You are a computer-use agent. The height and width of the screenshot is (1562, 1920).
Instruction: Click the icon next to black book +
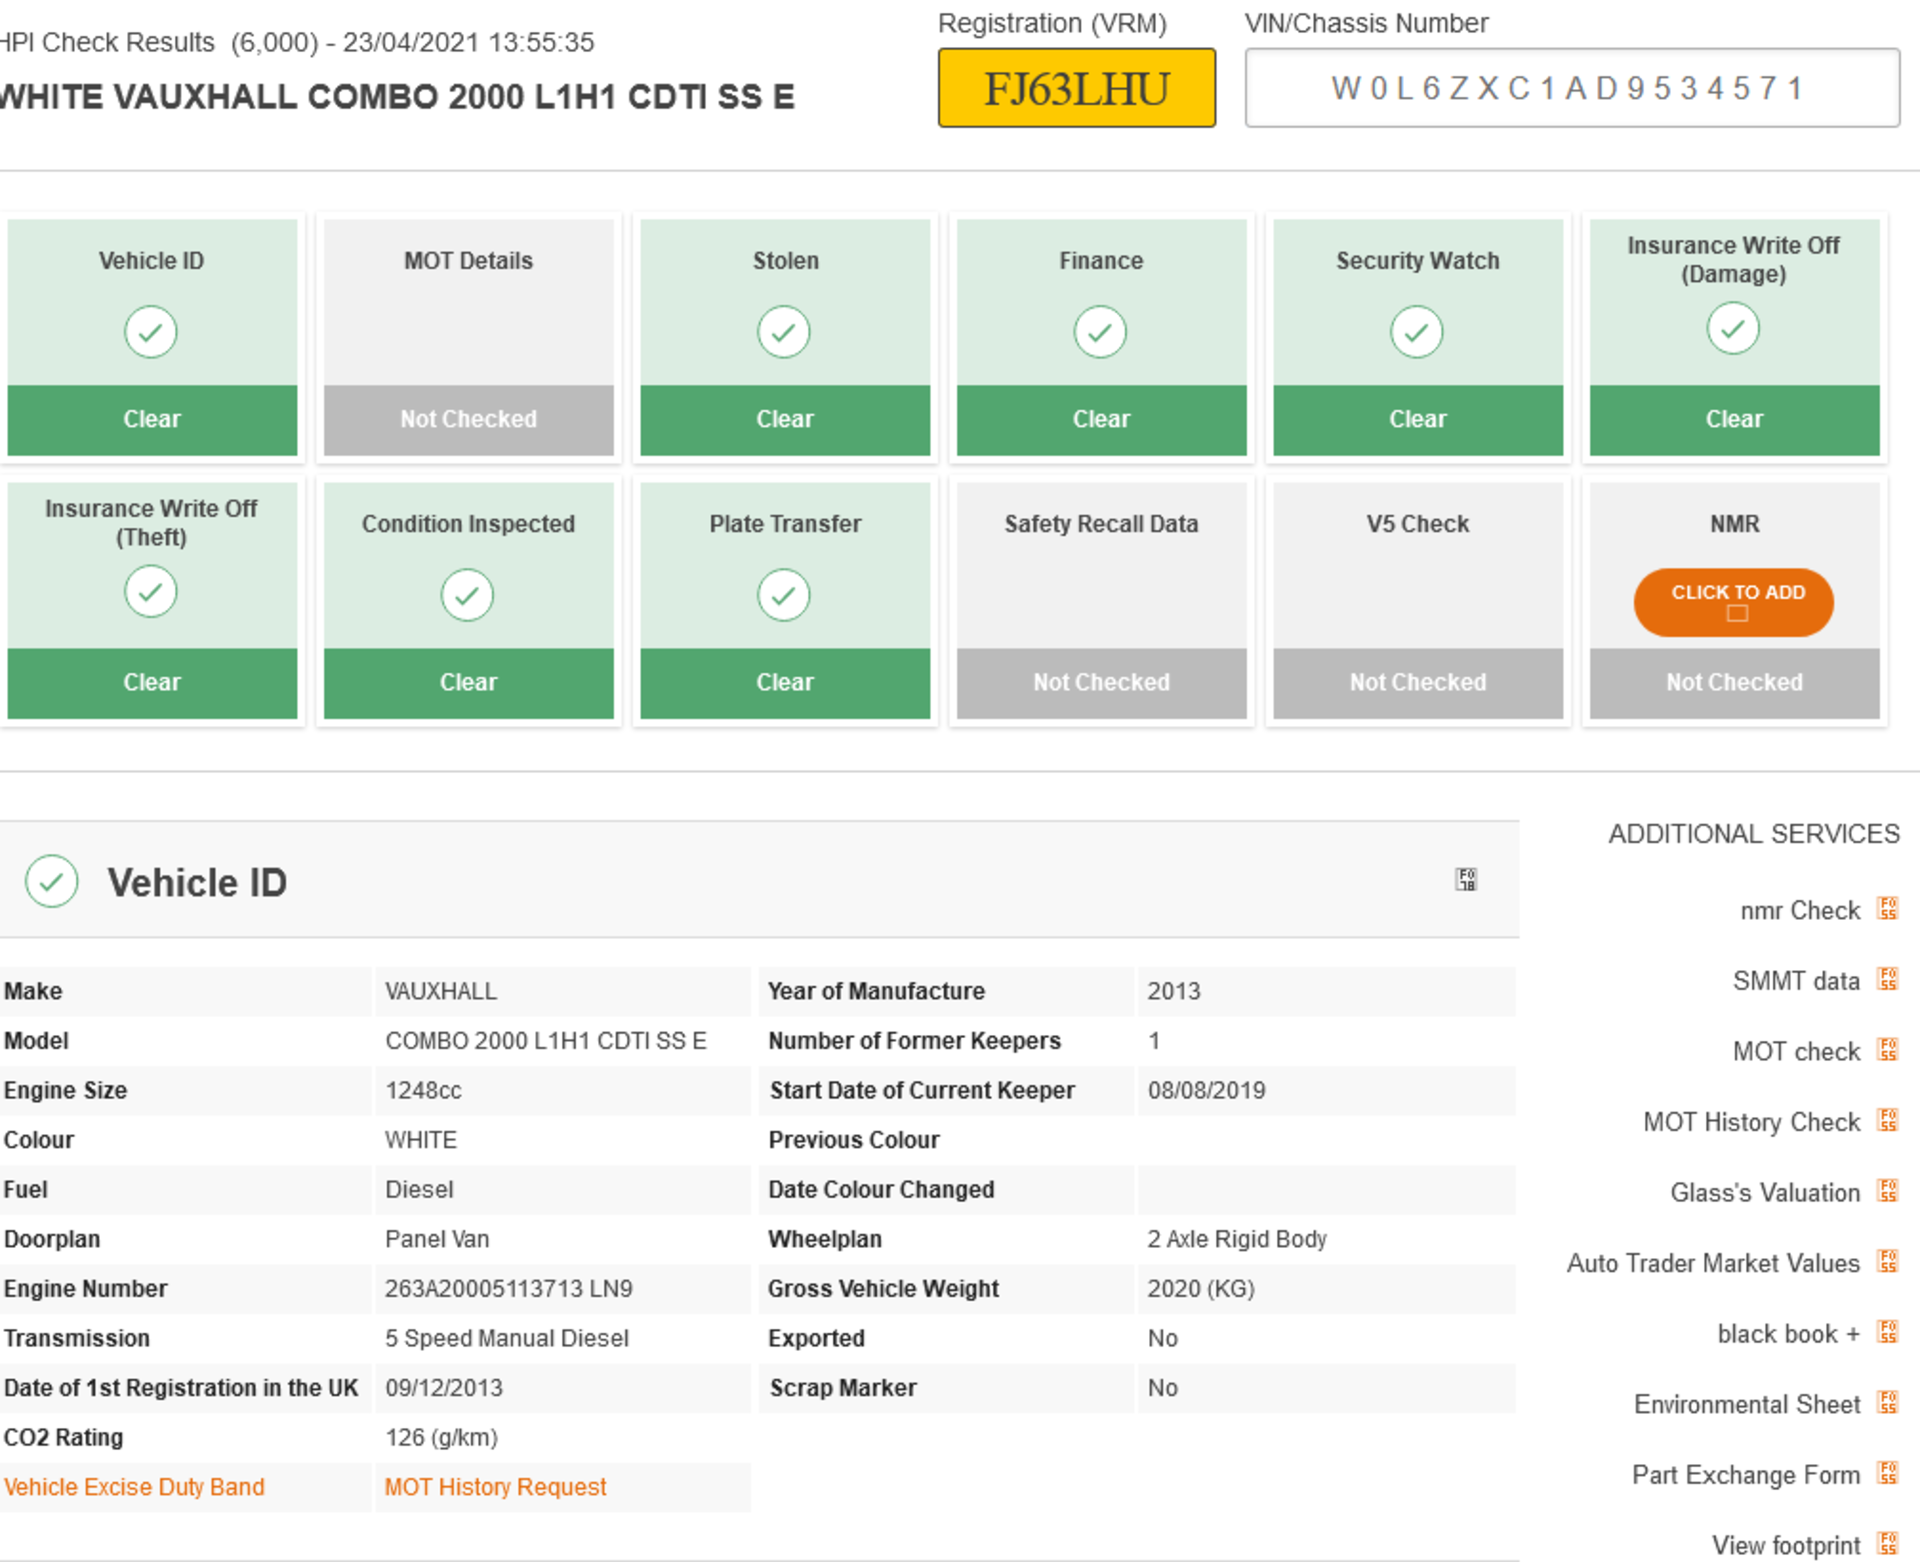click(1887, 1332)
